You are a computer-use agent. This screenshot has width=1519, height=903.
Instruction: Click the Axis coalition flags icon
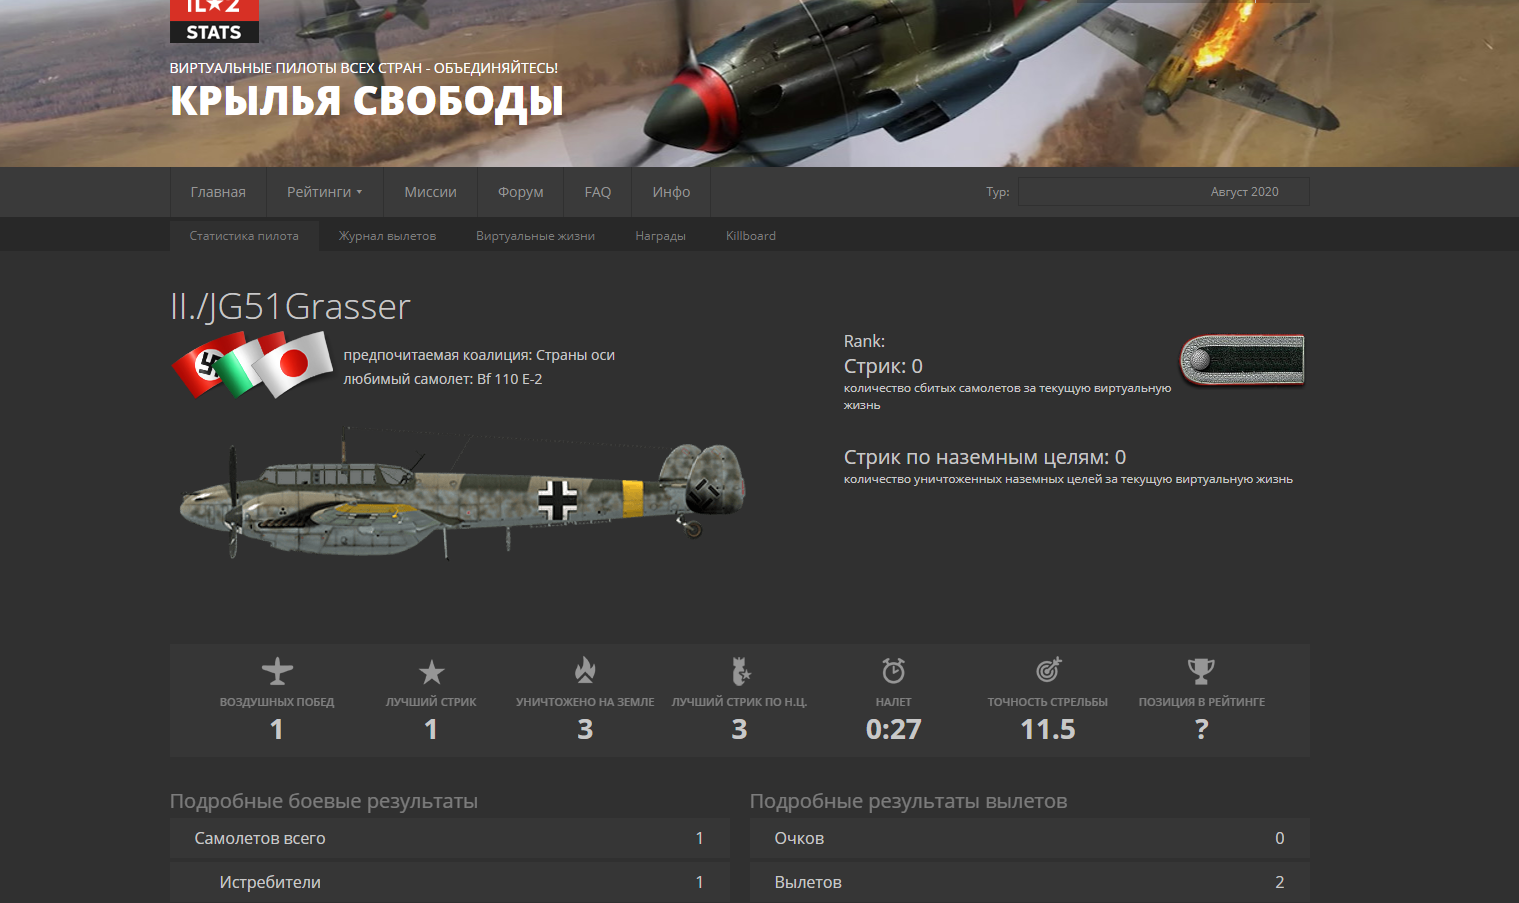252,364
